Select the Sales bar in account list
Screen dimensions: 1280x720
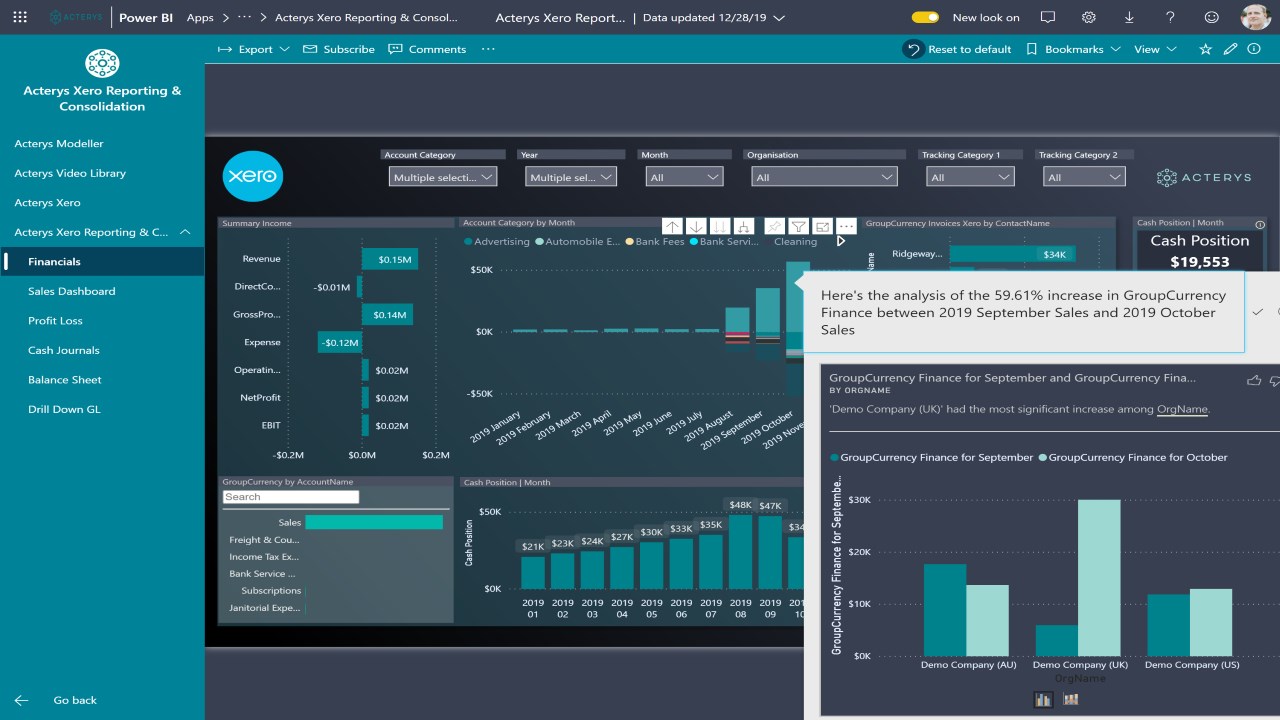(374, 522)
